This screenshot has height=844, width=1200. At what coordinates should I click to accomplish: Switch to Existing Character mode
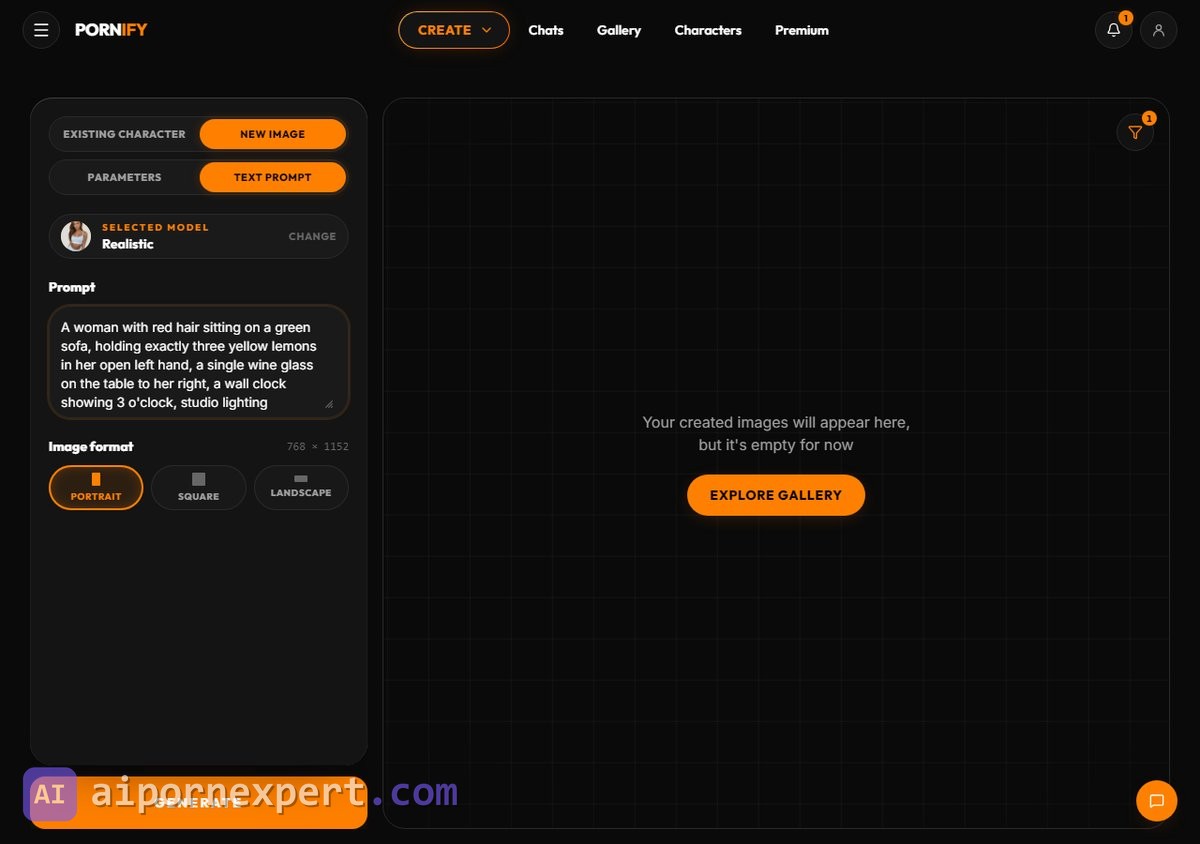point(124,134)
